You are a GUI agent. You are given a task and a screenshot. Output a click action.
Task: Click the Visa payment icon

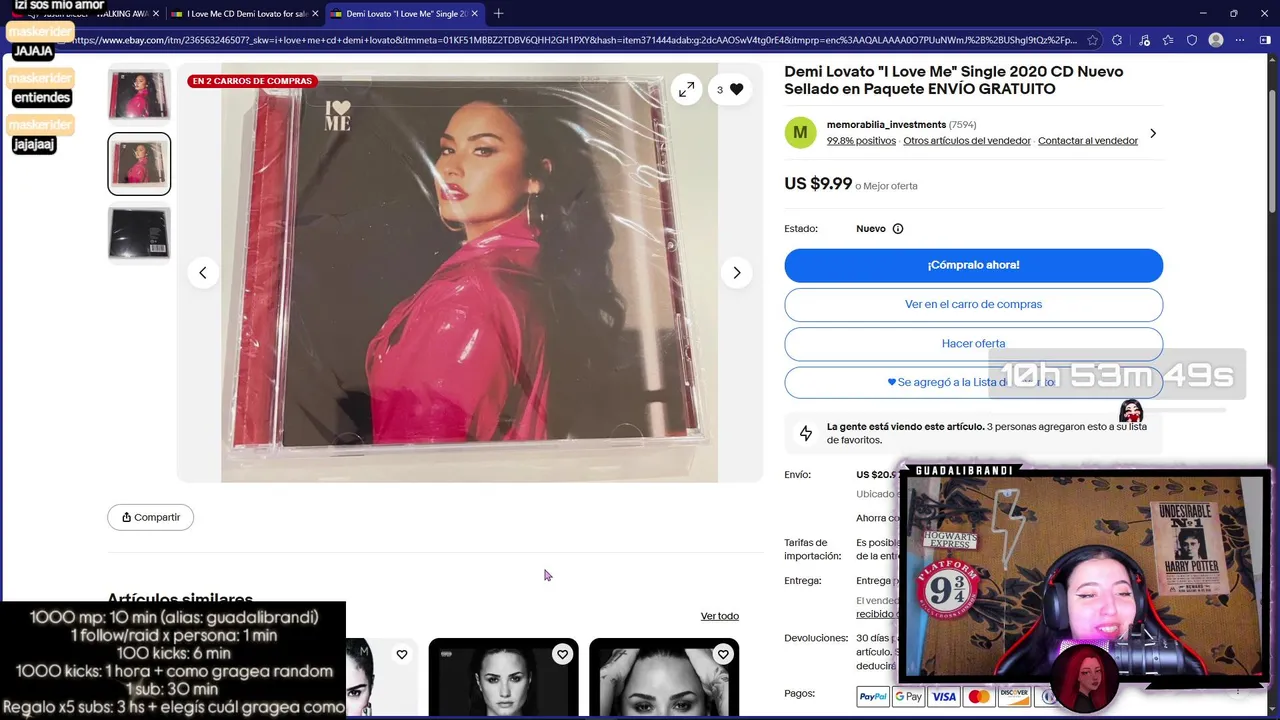click(x=944, y=697)
